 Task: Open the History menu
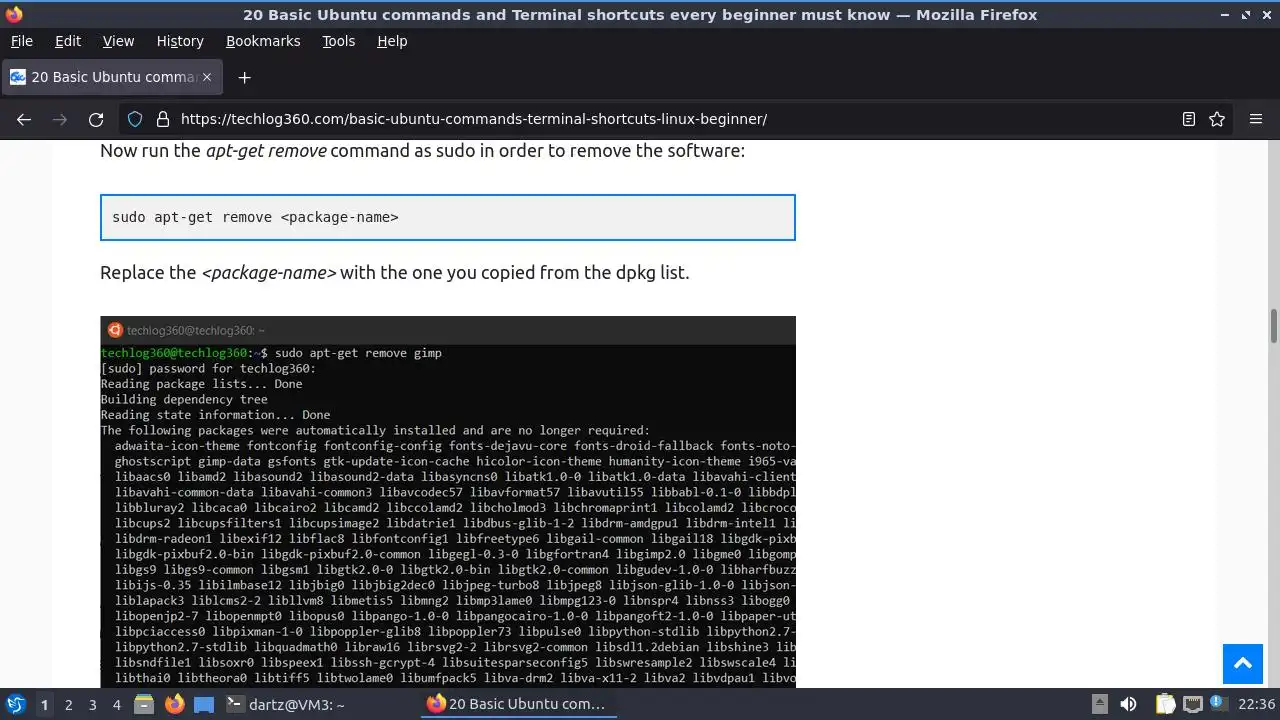click(180, 41)
